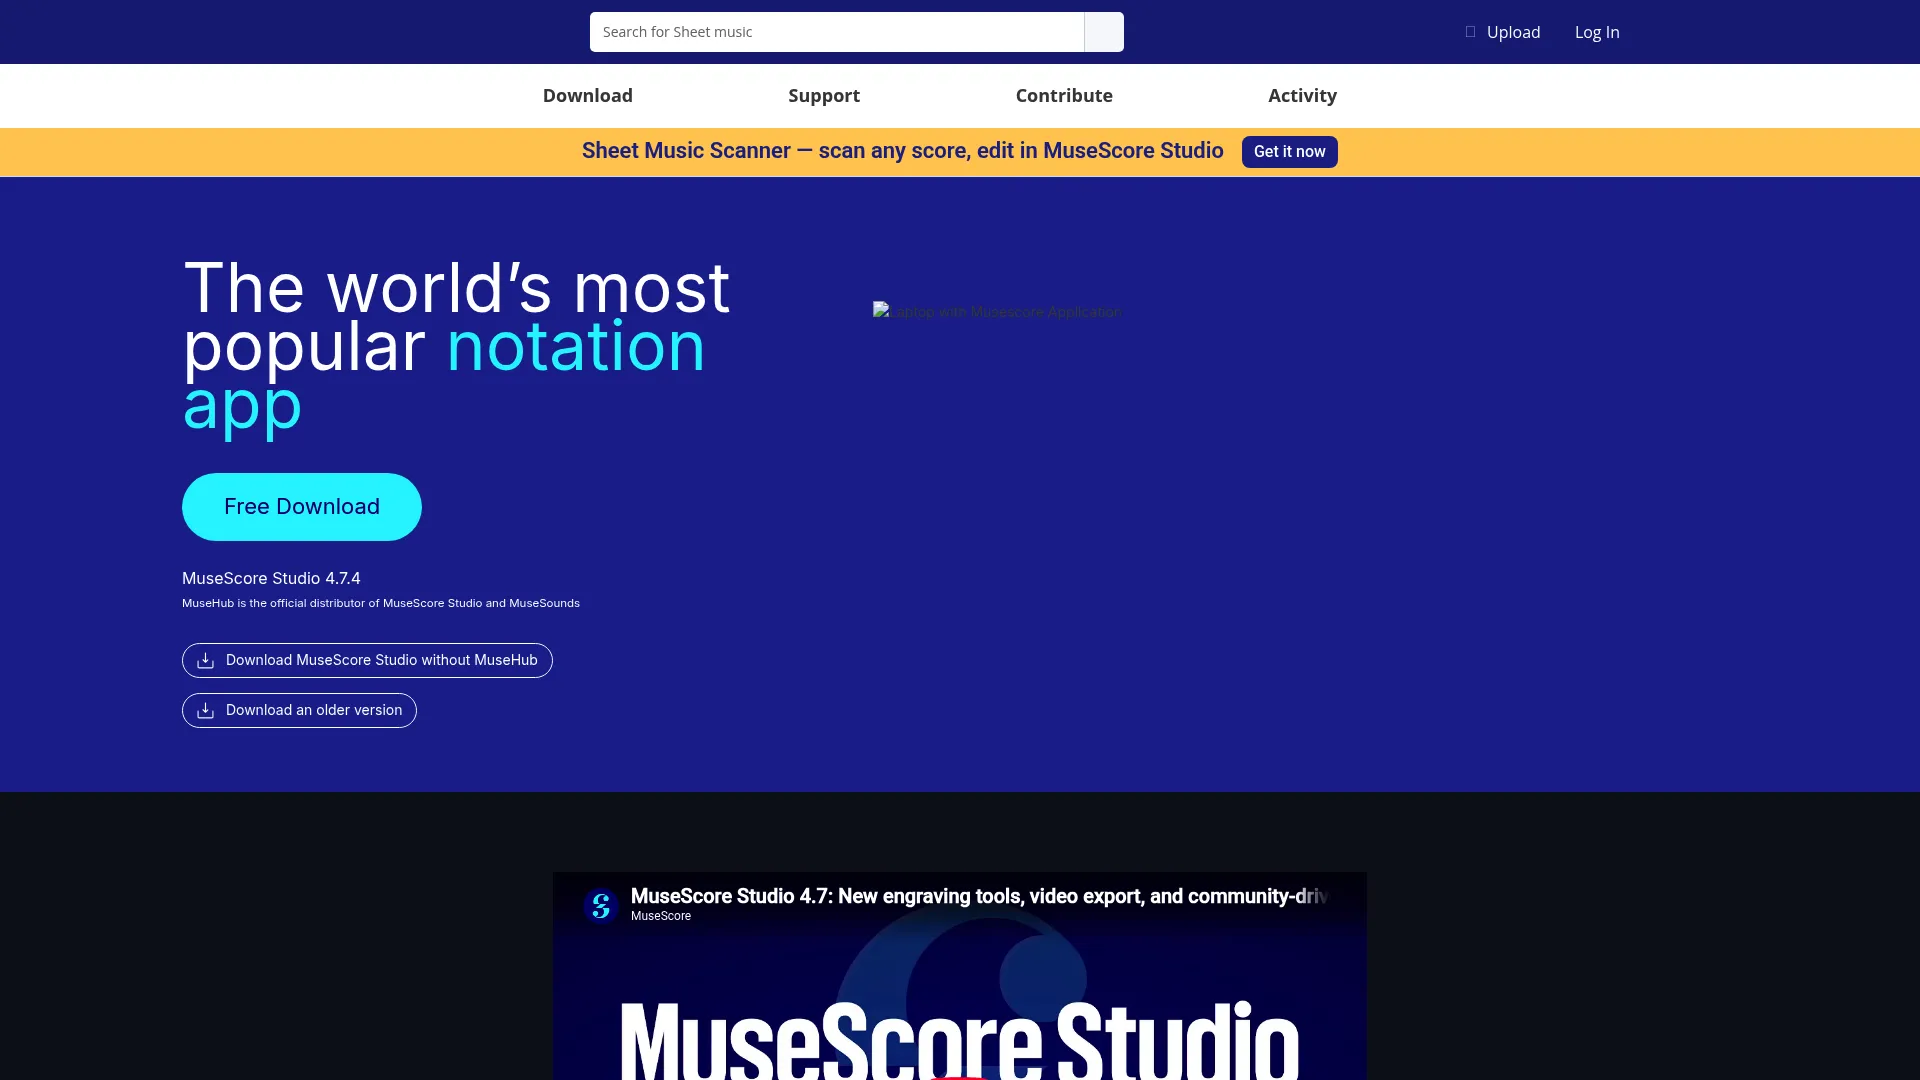Click the Sheet Music Scanner banner text
Screen dimensions: 1920x1080
[x=902, y=151]
